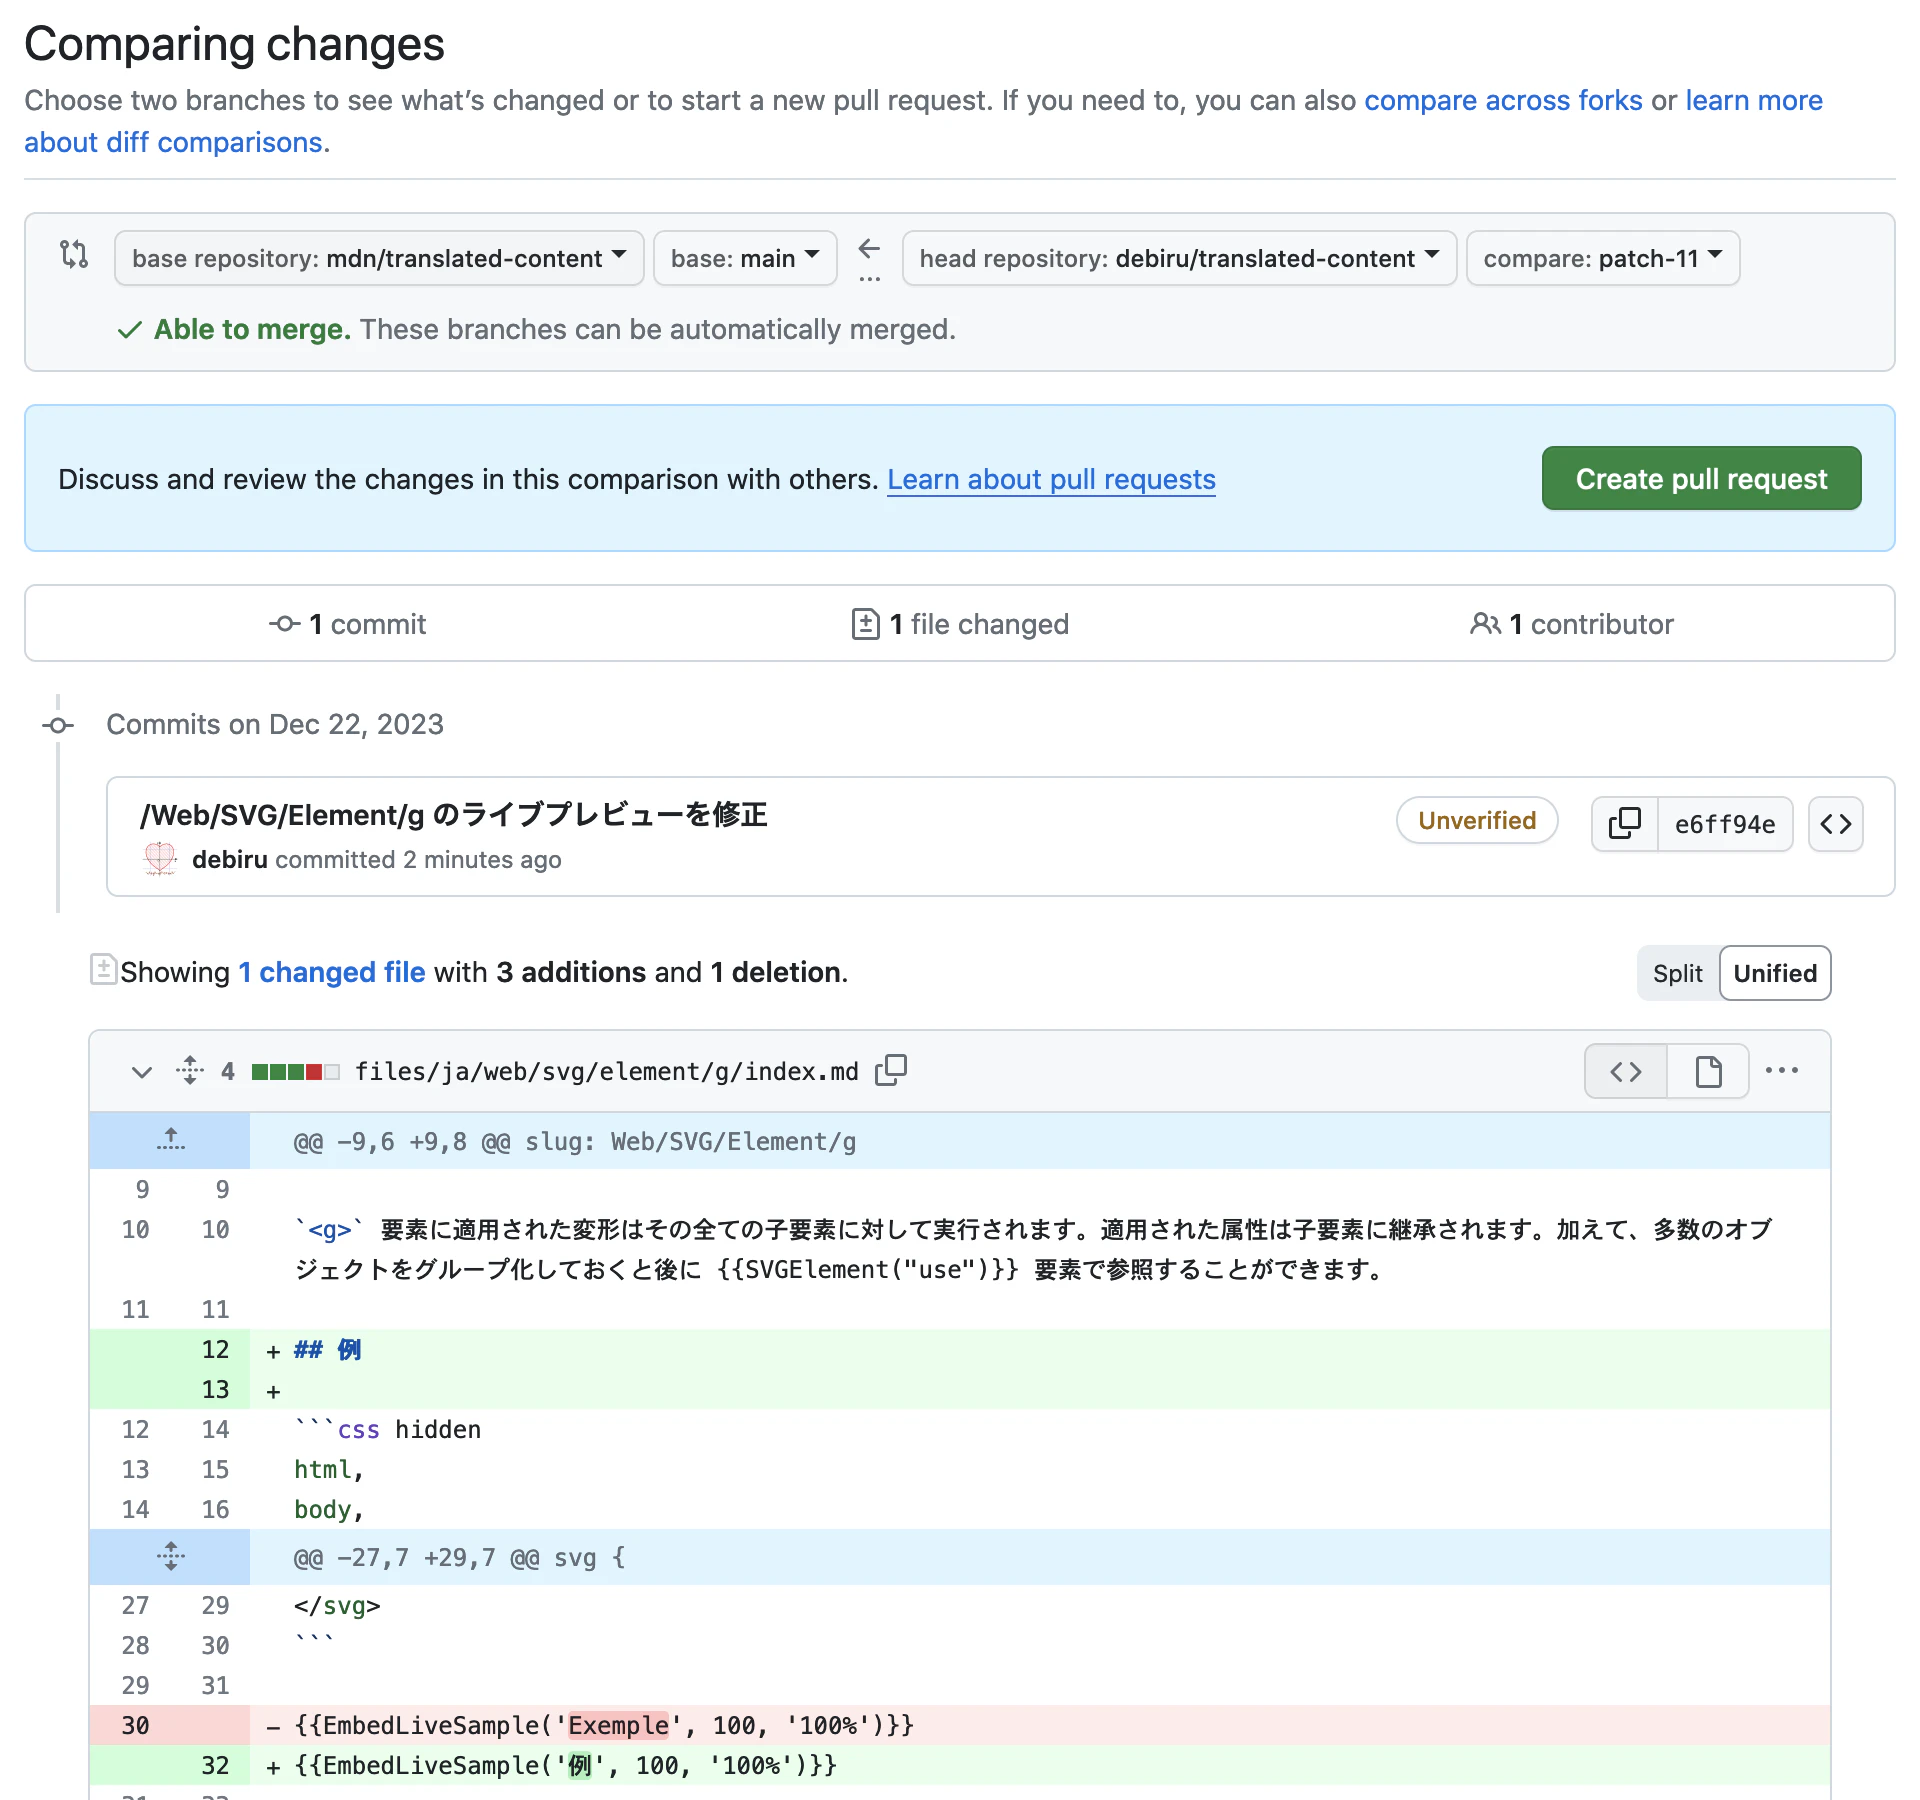Open the 1 changed file link
Image resolution: width=1920 pixels, height=1800 pixels.
click(x=332, y=971)
